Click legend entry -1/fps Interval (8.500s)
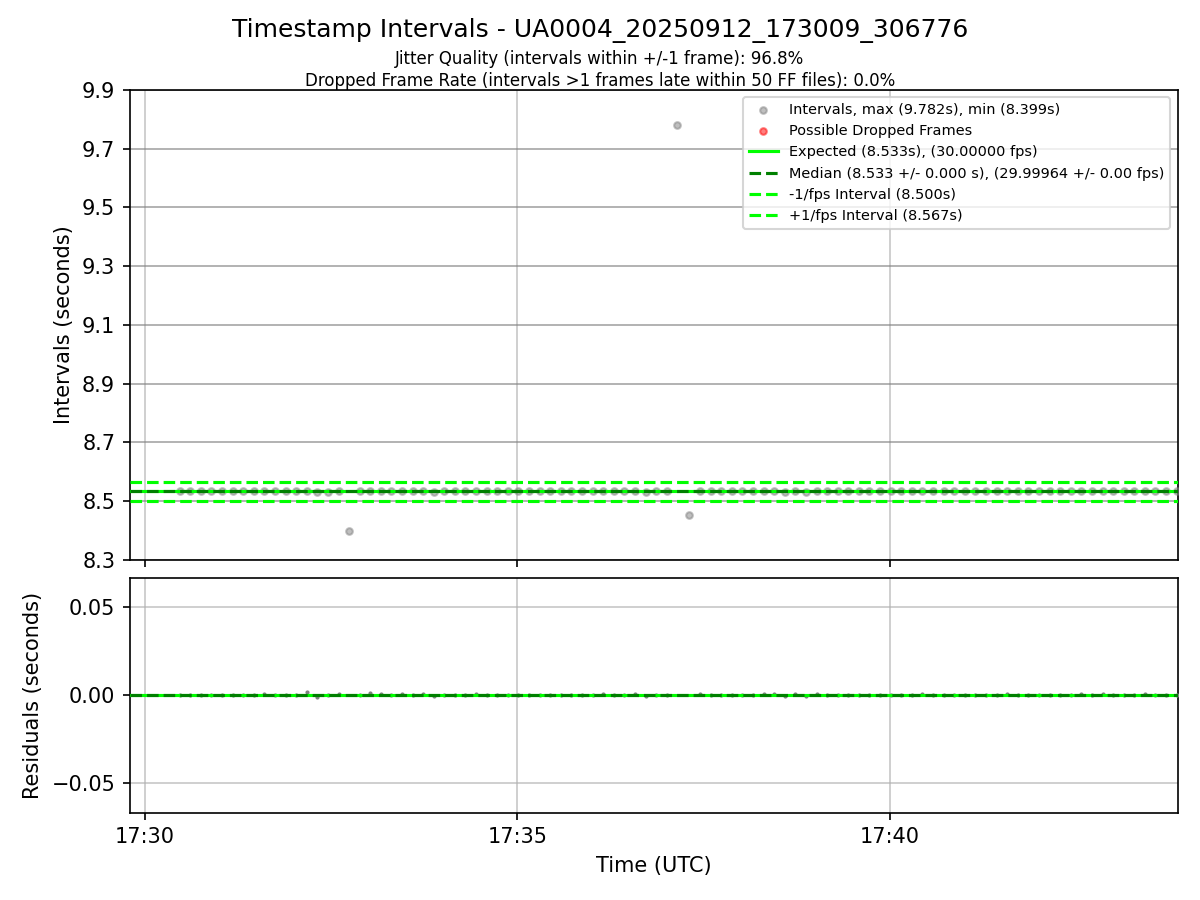 [872, 194]
